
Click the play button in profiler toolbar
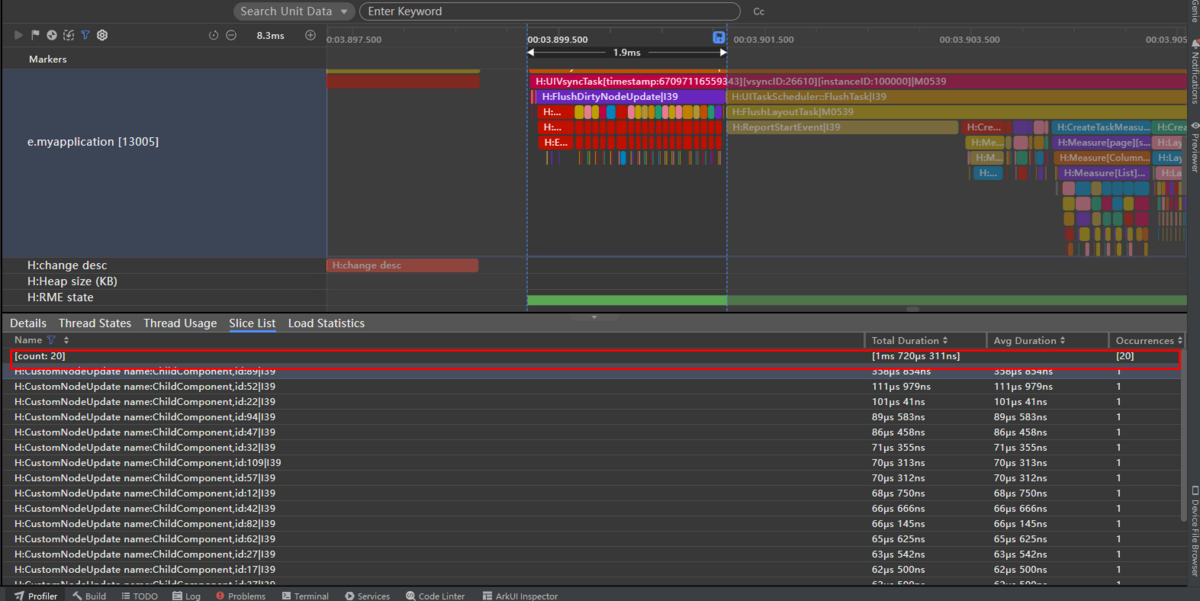coord(18,35)
